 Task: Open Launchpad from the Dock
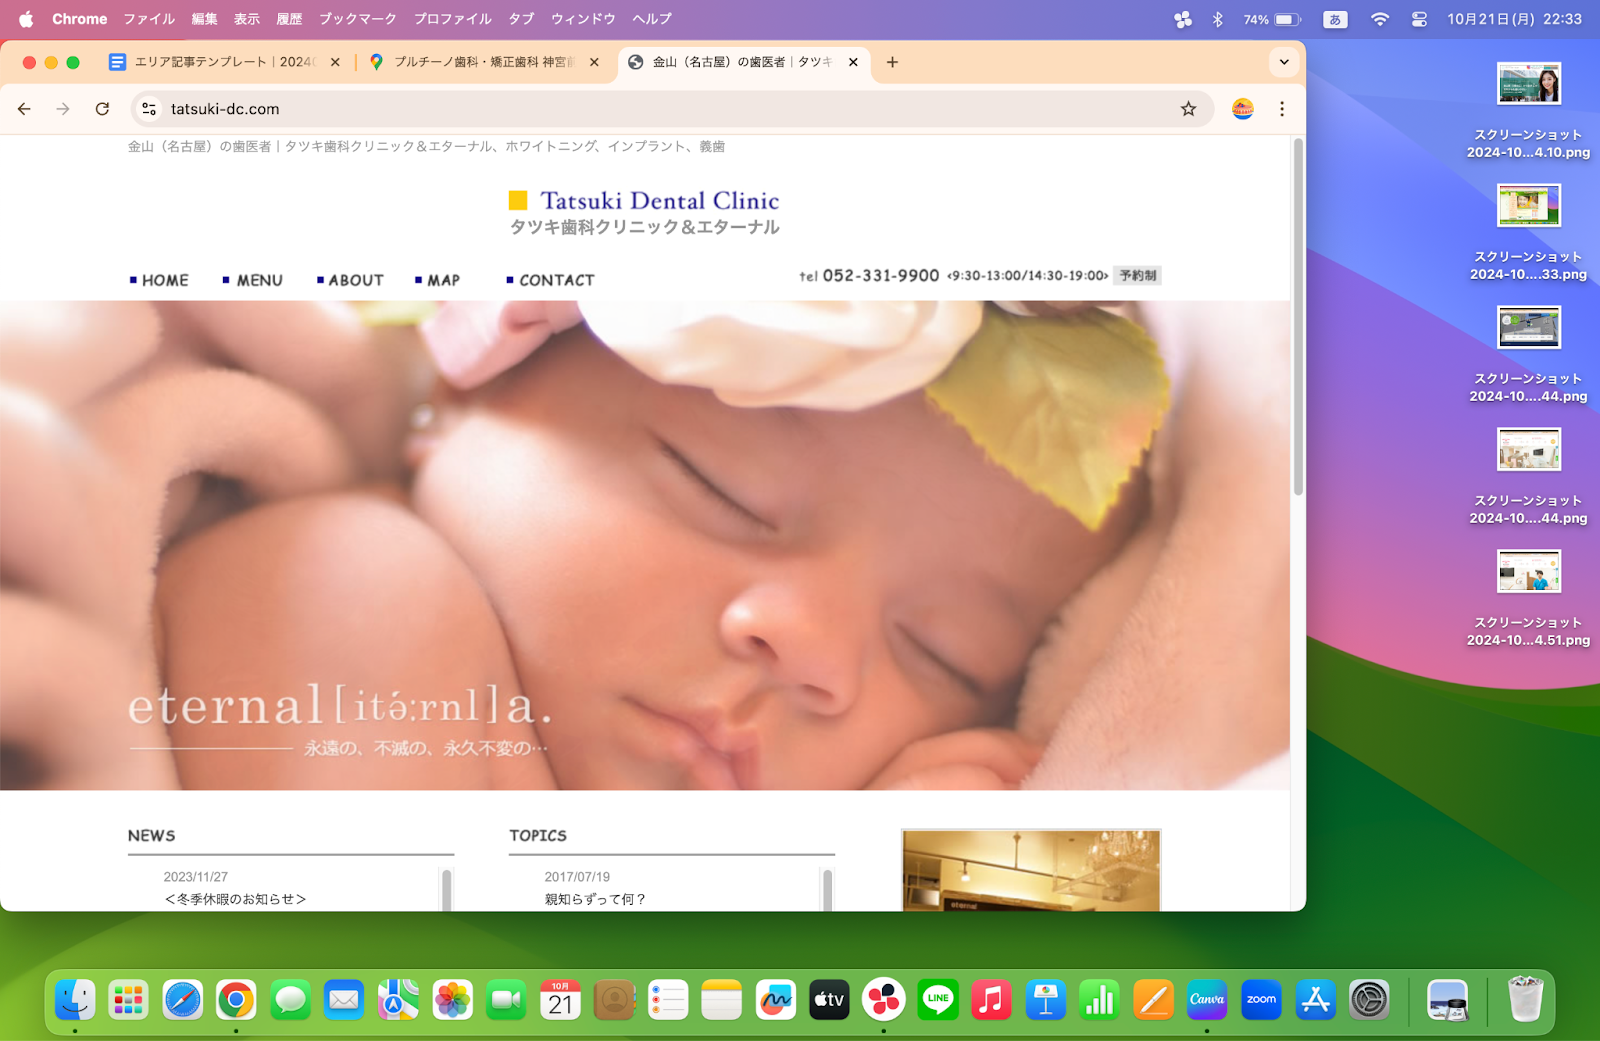[x=129, y=999]
